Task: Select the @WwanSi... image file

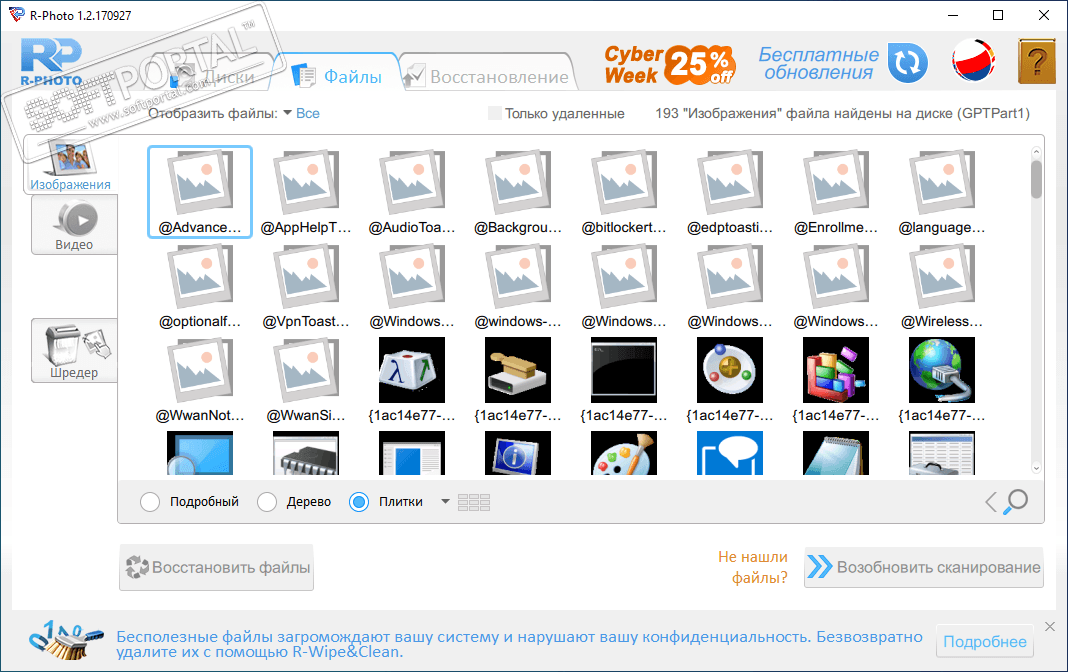Action: (306, 380)
